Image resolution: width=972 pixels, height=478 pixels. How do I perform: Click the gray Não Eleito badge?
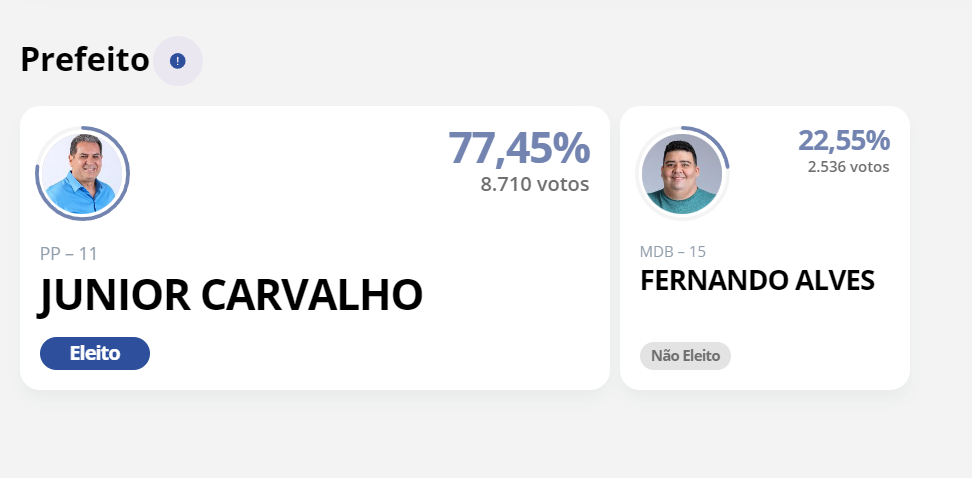point(685,355)
